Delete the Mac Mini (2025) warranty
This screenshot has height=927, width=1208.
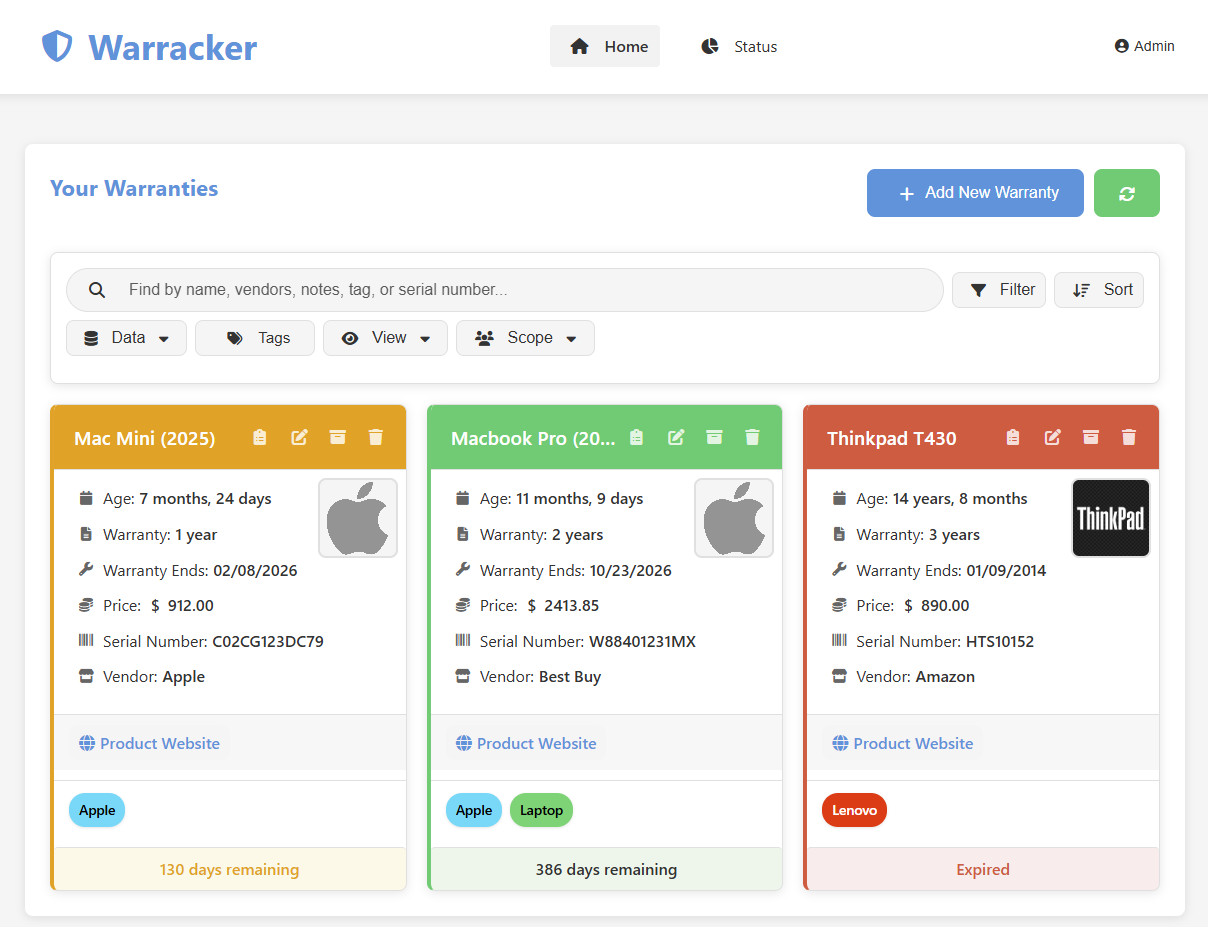coord(376,437)
